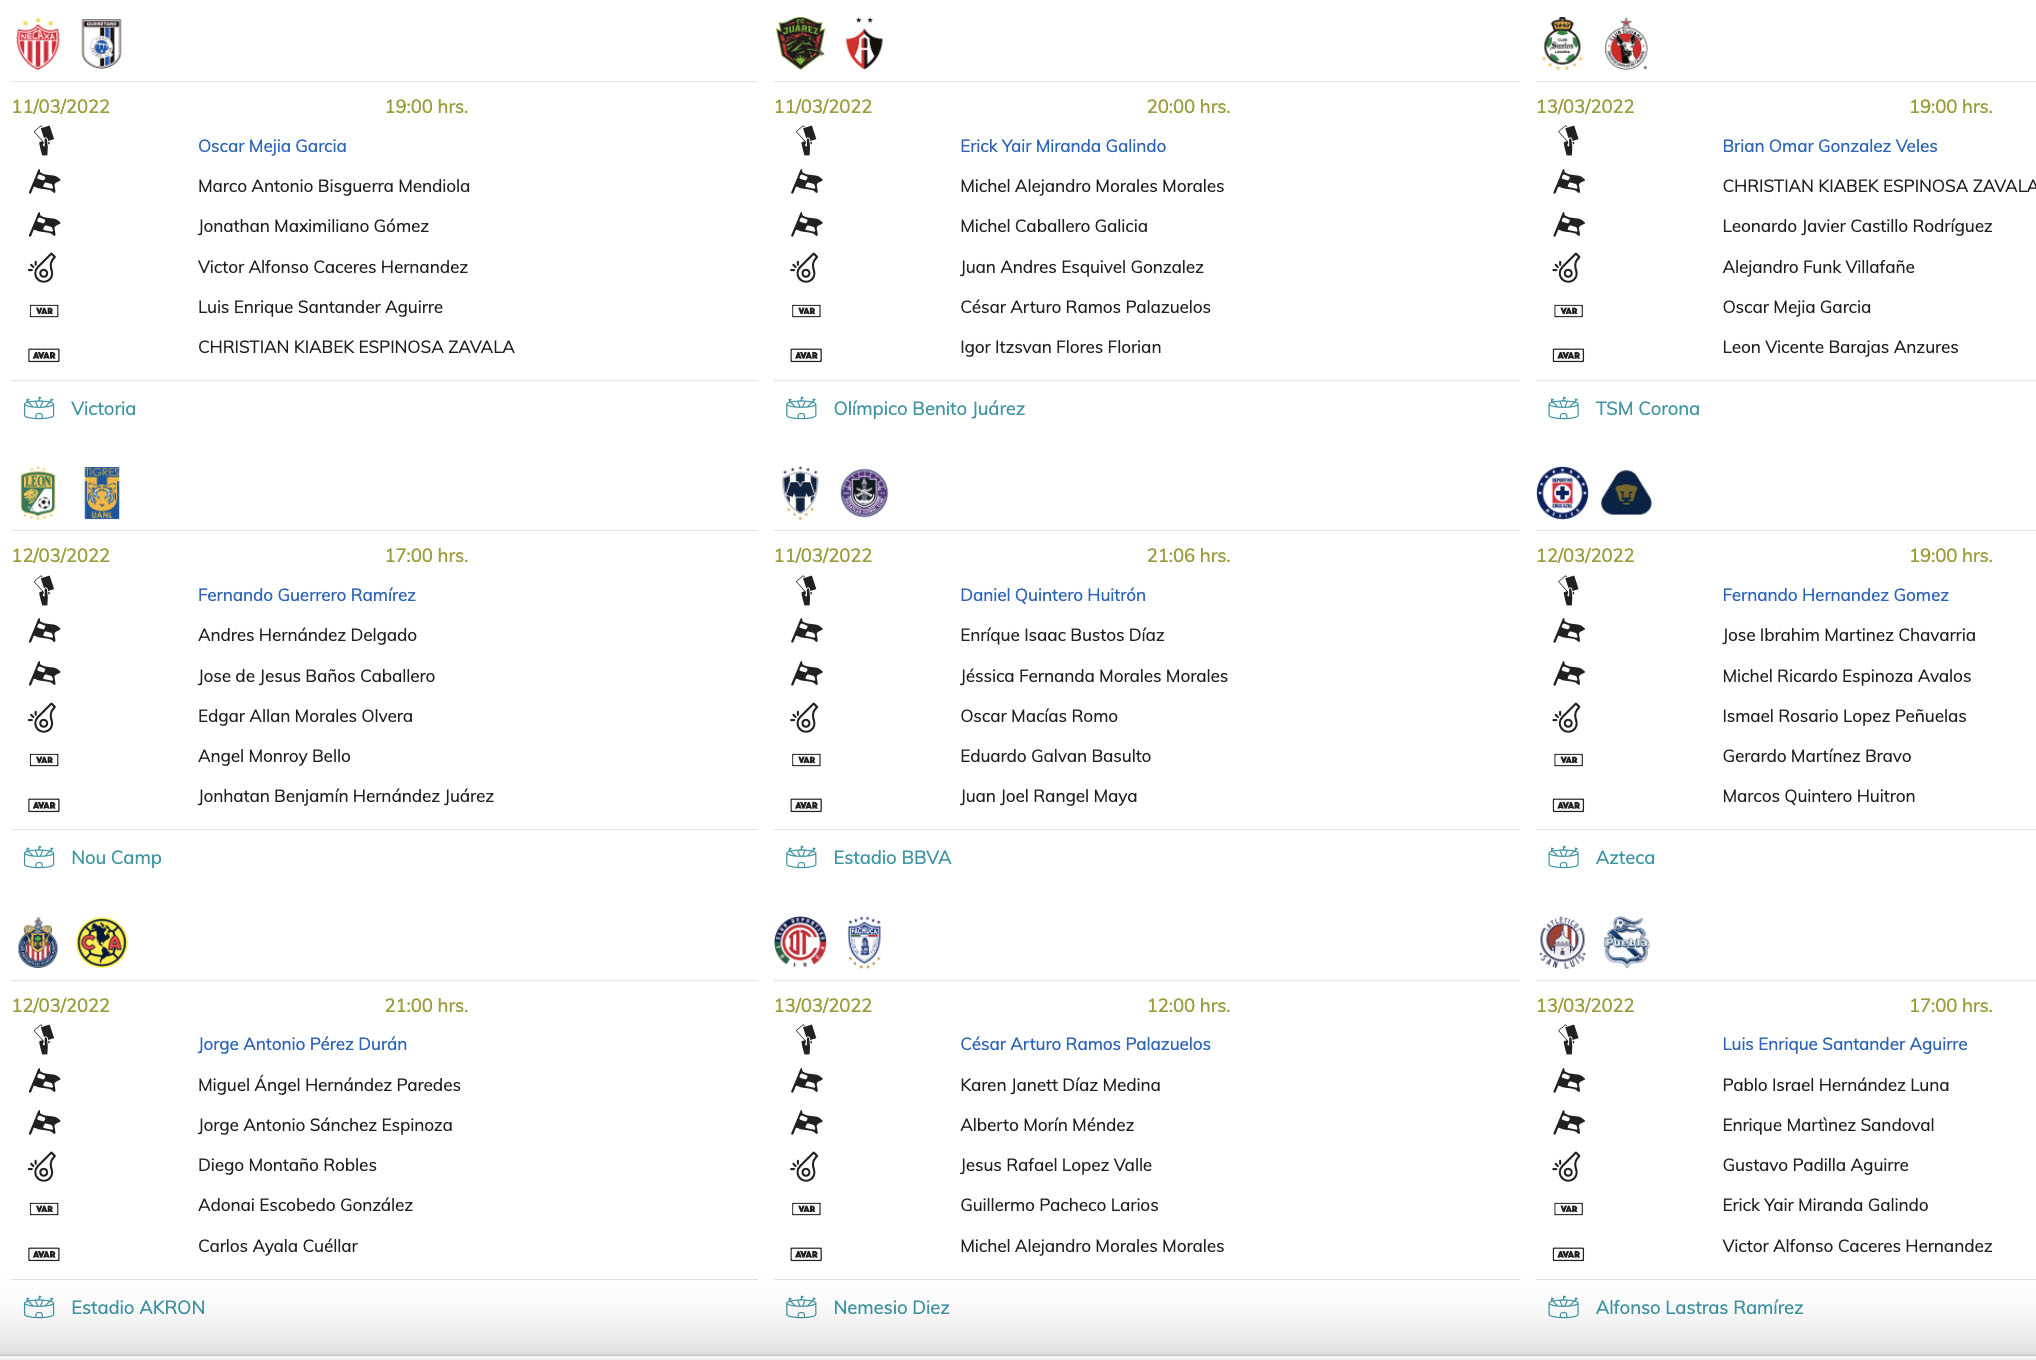Viewport: 2036px width, 1360px height.
Task: Open the Olímpico Benito Juárez venue link
Action: click(x=928, y=408)
